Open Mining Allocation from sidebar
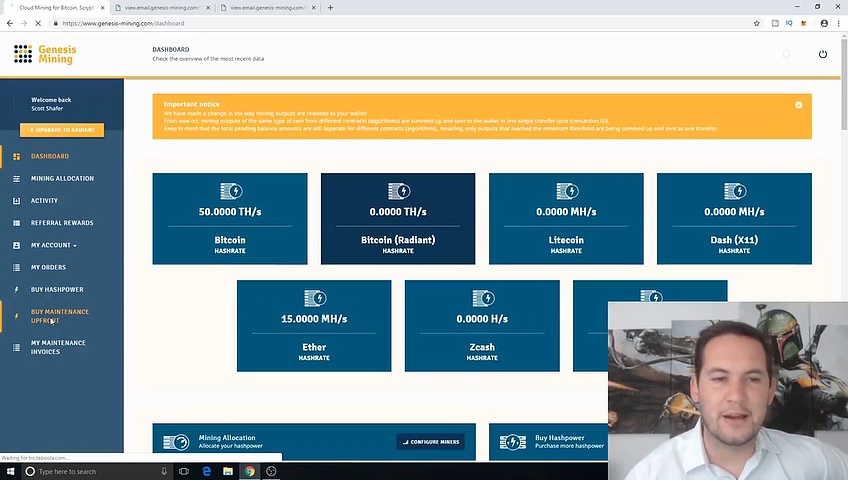Screen dimensions: 848x480 pyautogui.click(x=62, y=179)
